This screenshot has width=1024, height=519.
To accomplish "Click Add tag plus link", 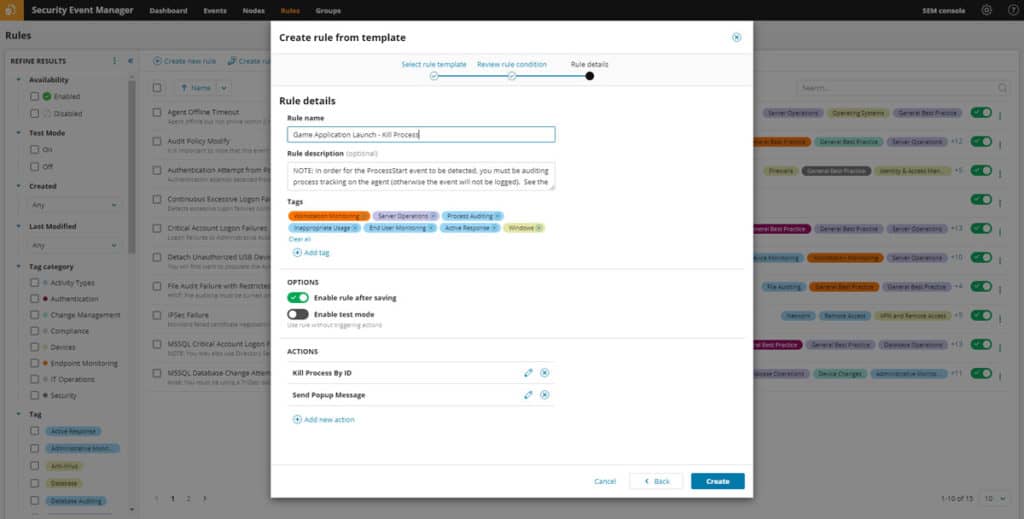I will 311,253.
